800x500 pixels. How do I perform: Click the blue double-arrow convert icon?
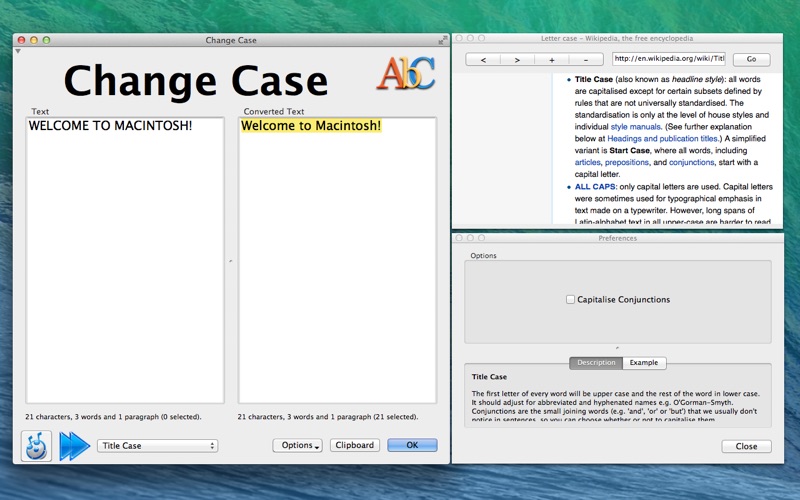point(74,446)
